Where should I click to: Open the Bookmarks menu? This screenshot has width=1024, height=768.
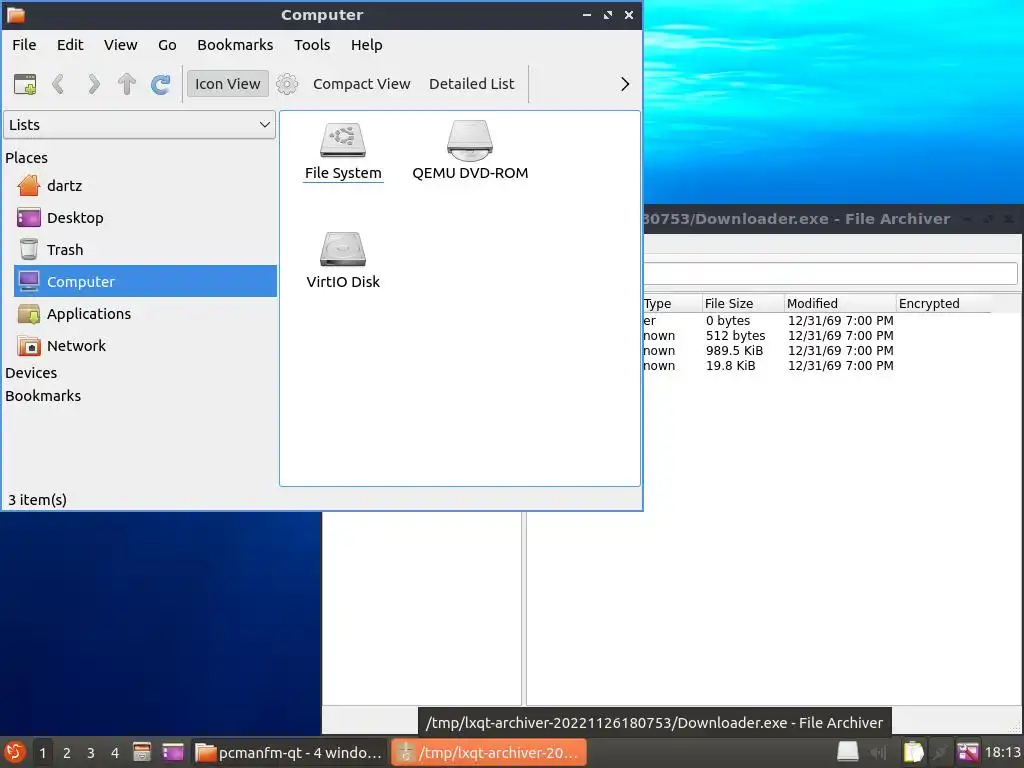coord(235,45)
